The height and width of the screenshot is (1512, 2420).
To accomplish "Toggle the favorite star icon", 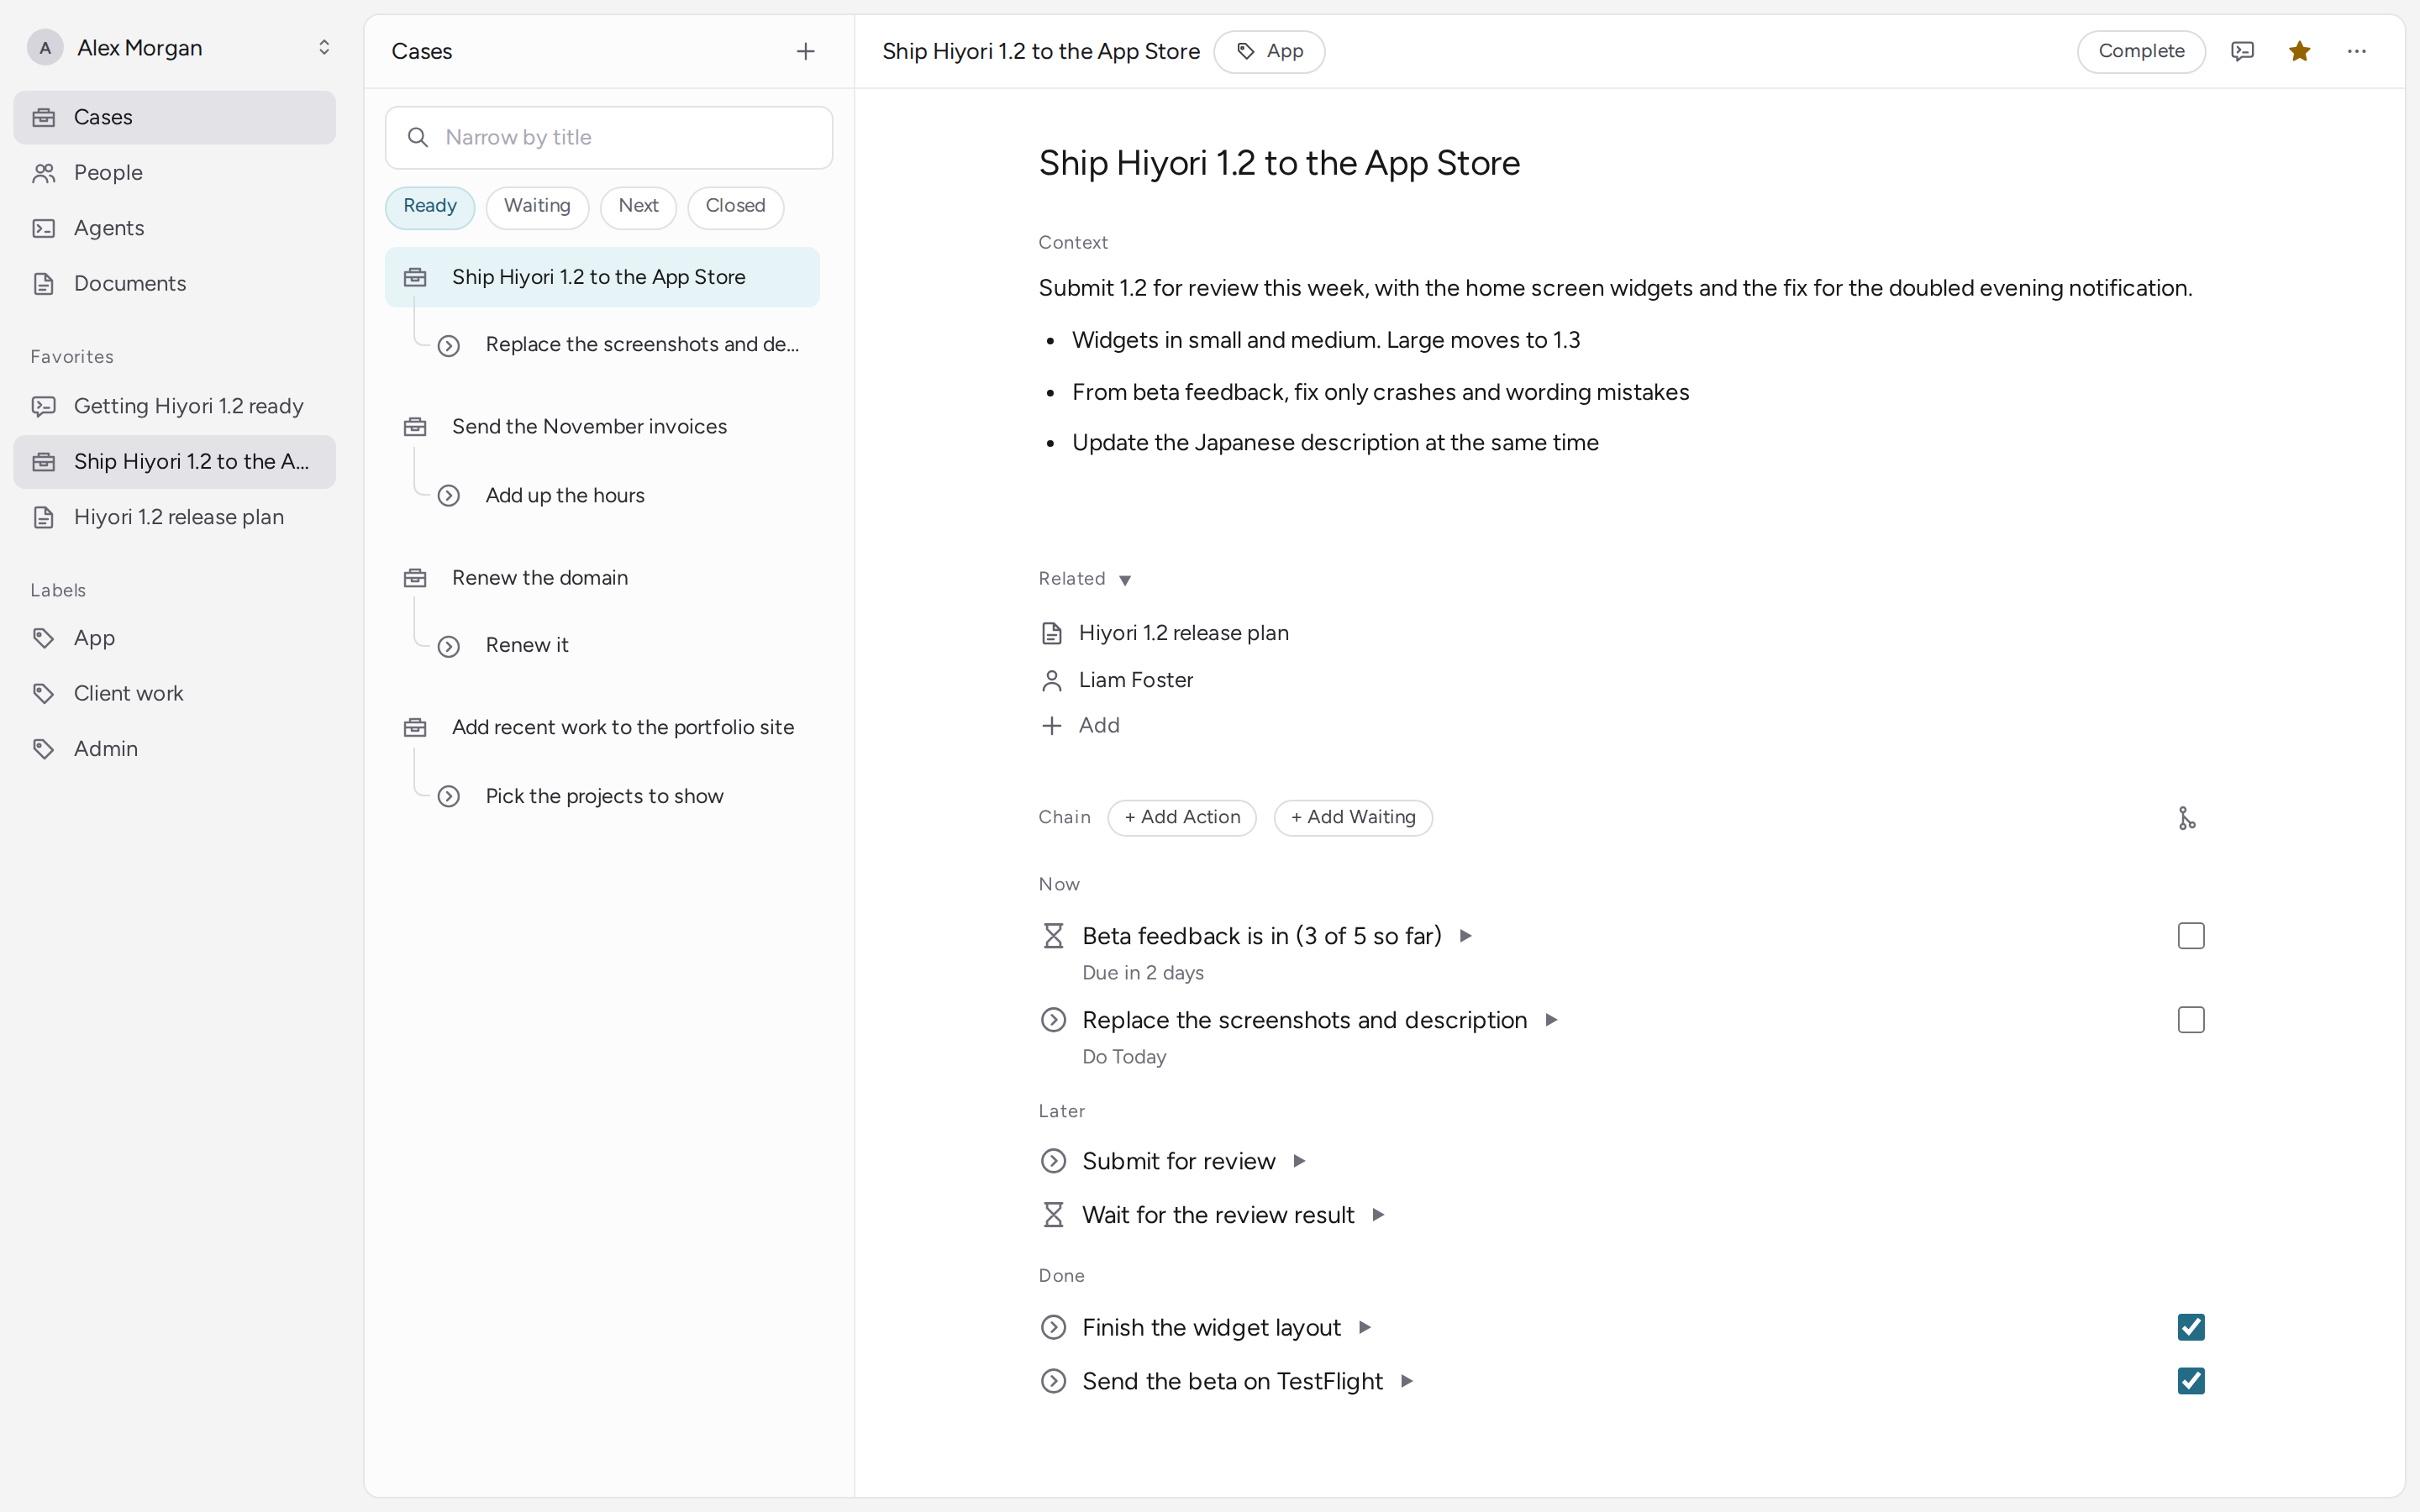I will tap(2299, 51).
